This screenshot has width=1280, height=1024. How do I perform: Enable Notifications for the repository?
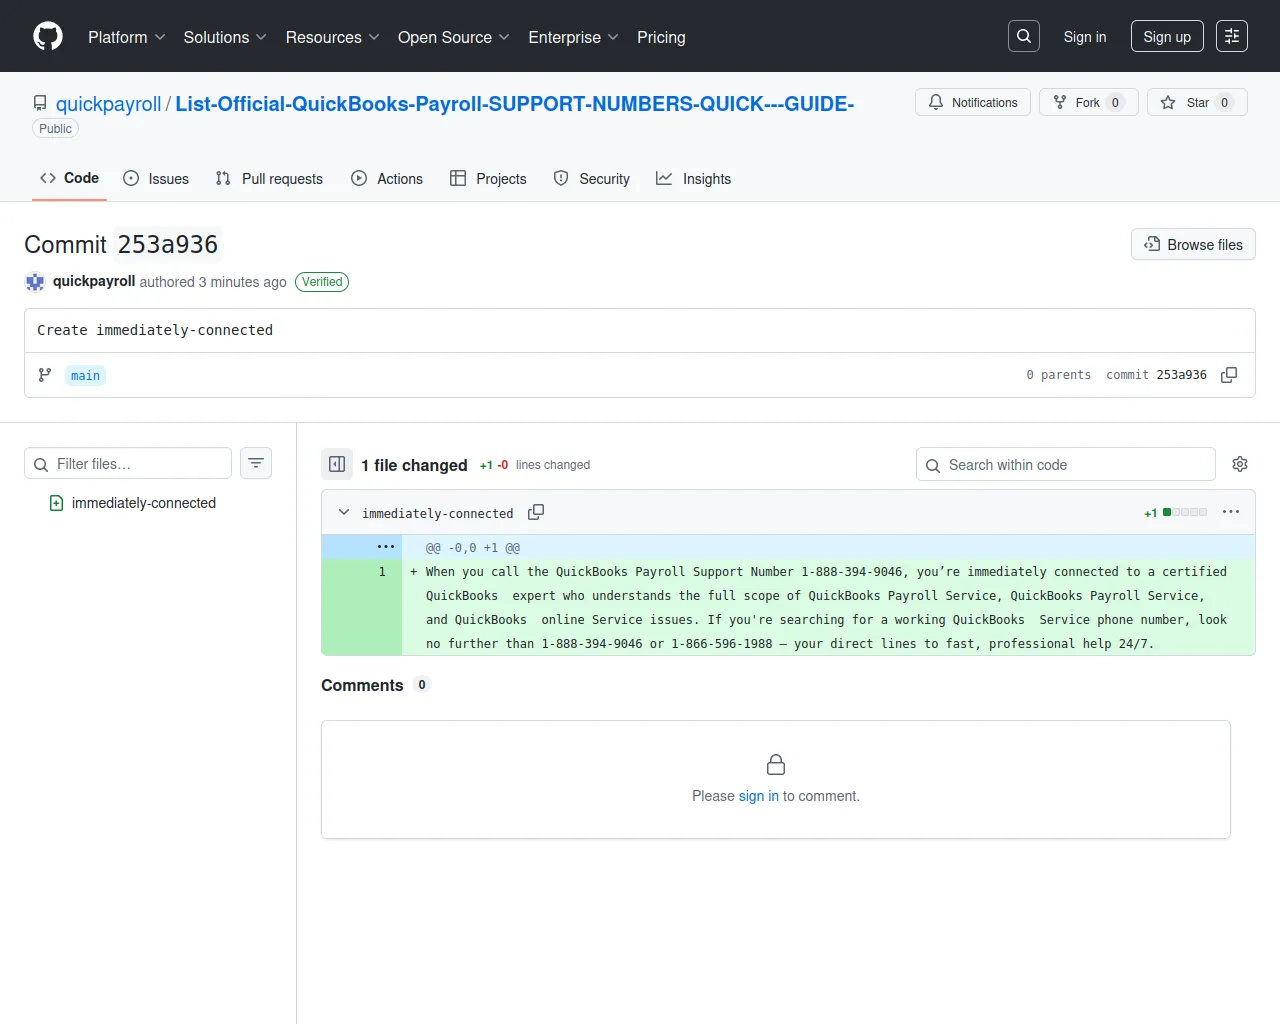(x=973, y=103)
